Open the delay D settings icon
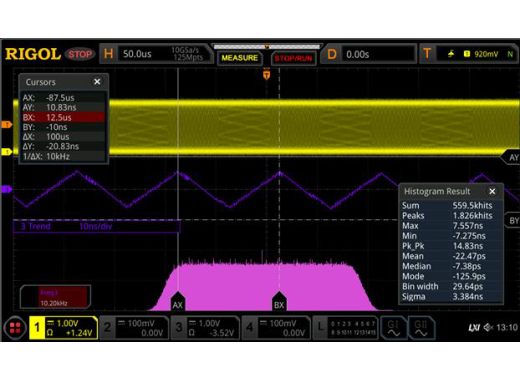The height and width of the screenshot is (380, 520). [x=331, y=54]
